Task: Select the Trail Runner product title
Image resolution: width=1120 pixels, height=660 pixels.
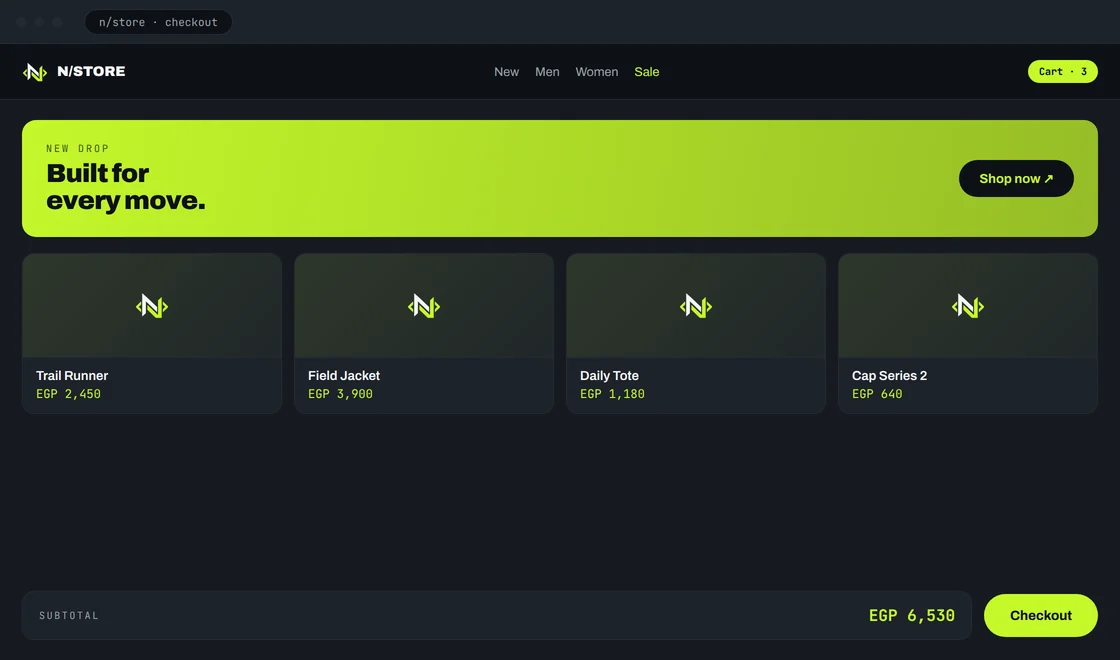Action: coord(72,376)
